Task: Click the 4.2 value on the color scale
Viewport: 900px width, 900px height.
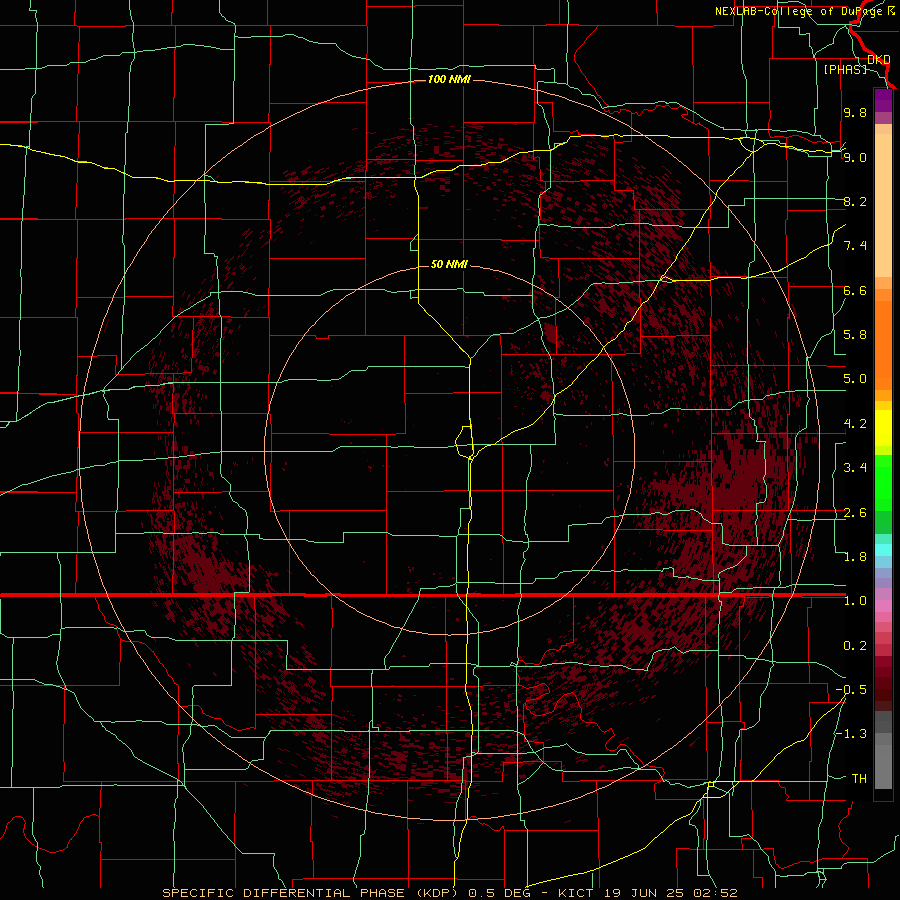Action: tap(855, 424)
